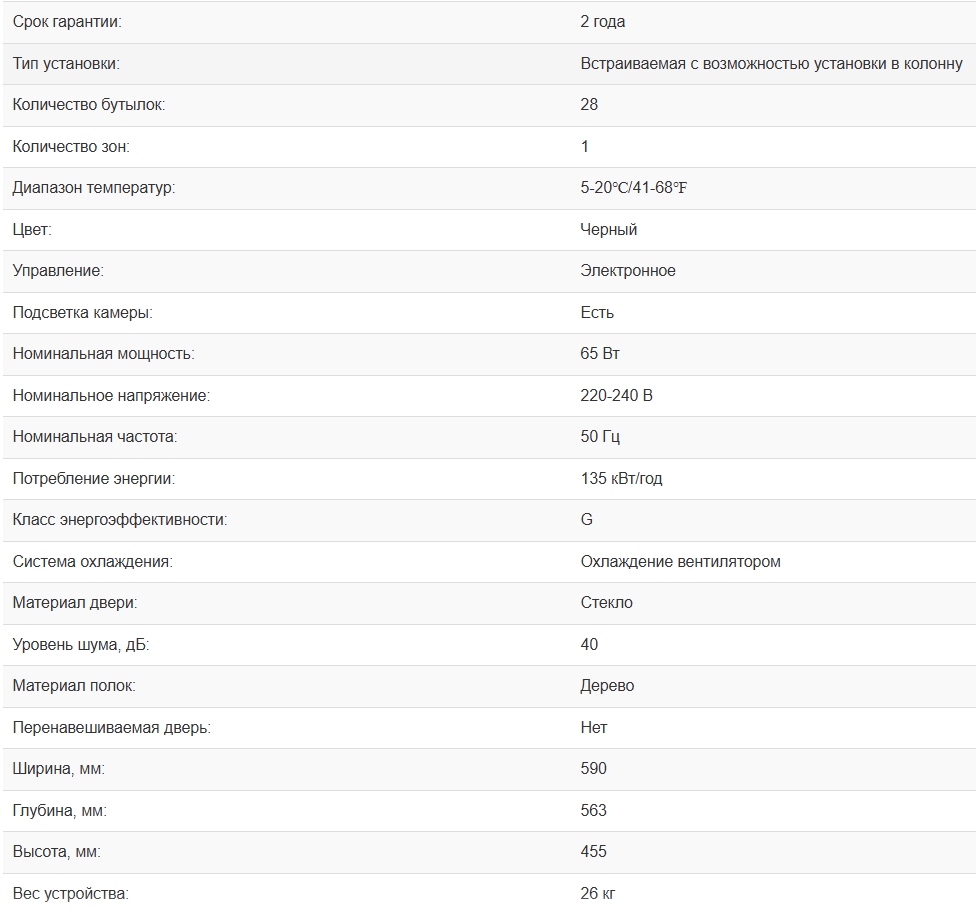This screenshot has width=976, height=922.
Task: Click the device weight value "26 кг"
Action: pos(598,893)
